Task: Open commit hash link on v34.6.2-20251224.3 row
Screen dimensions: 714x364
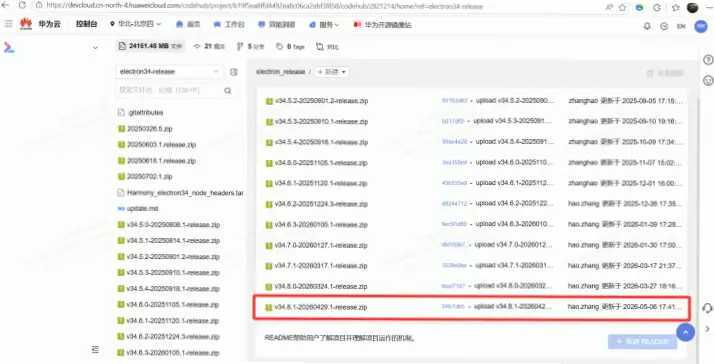Action: (454, 204)
